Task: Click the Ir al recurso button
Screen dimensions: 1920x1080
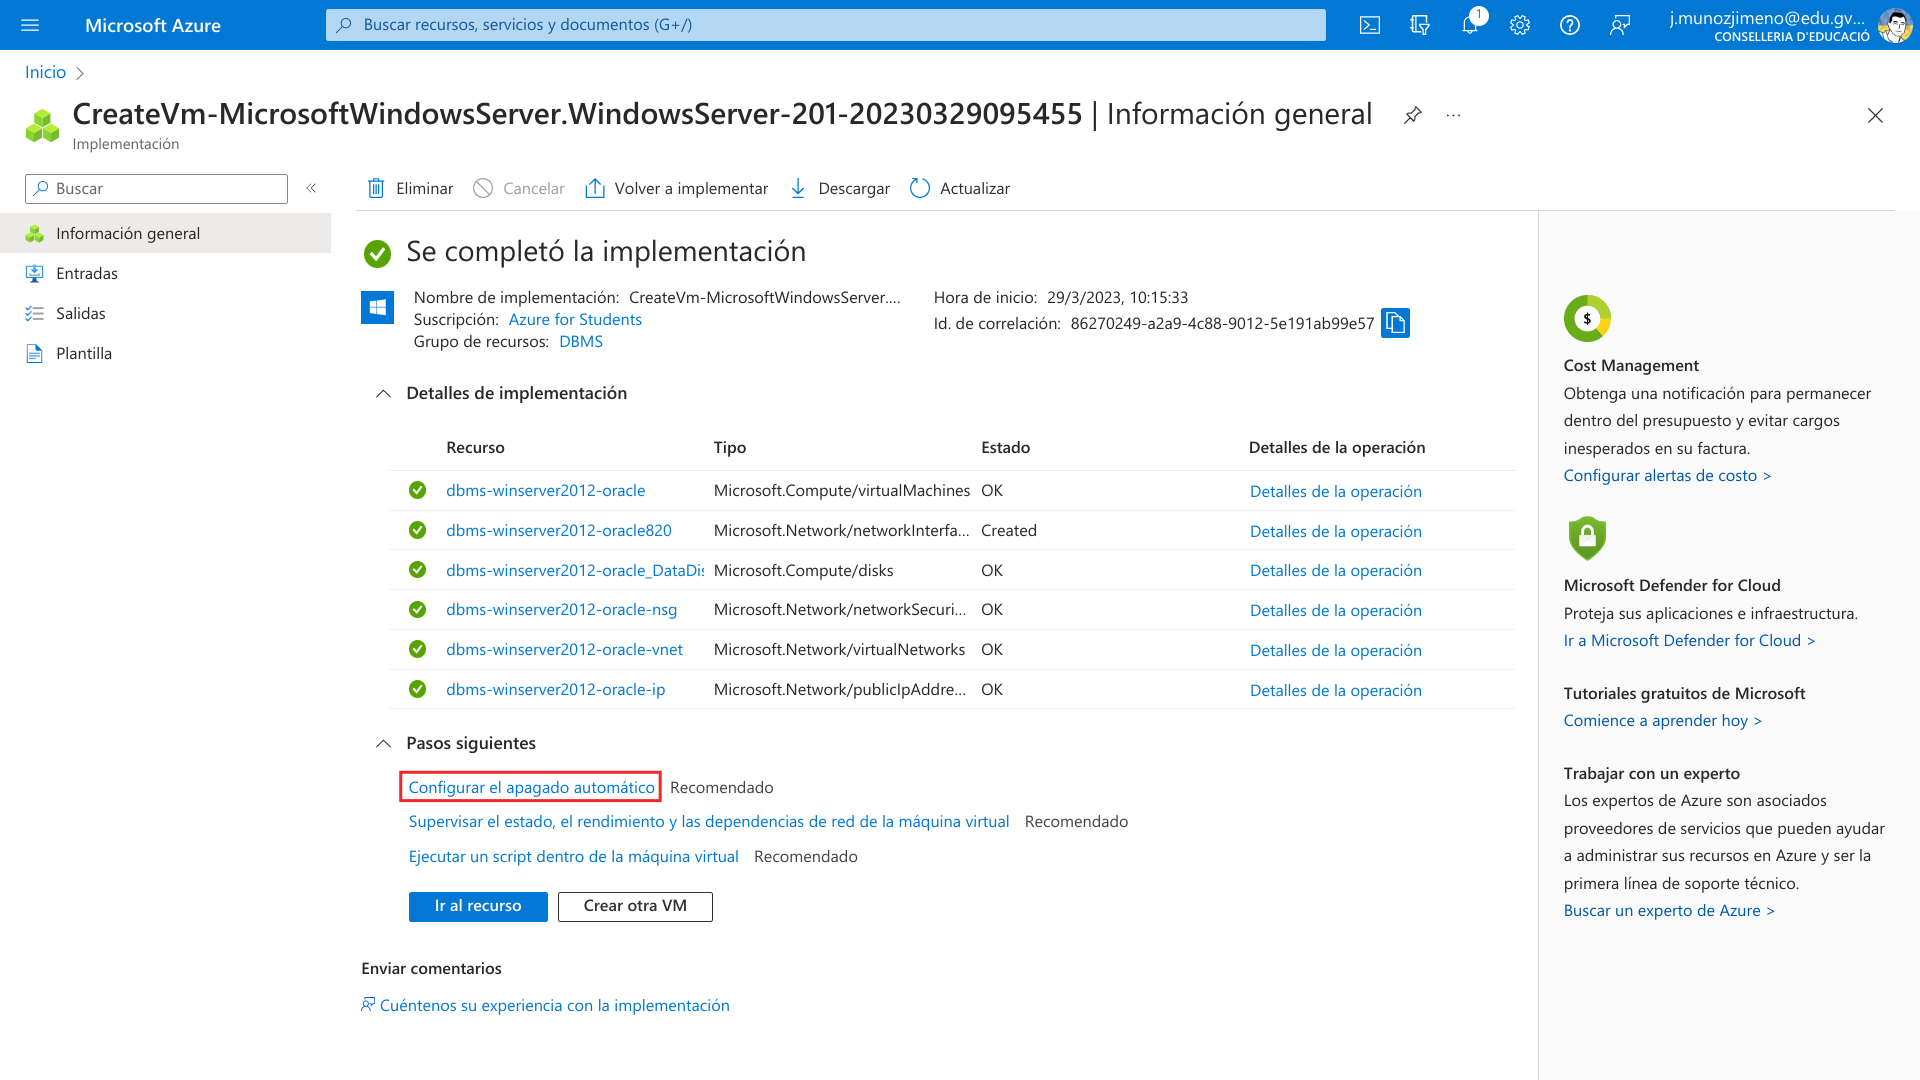Action: pyautogui.click(x=478, y=906)
